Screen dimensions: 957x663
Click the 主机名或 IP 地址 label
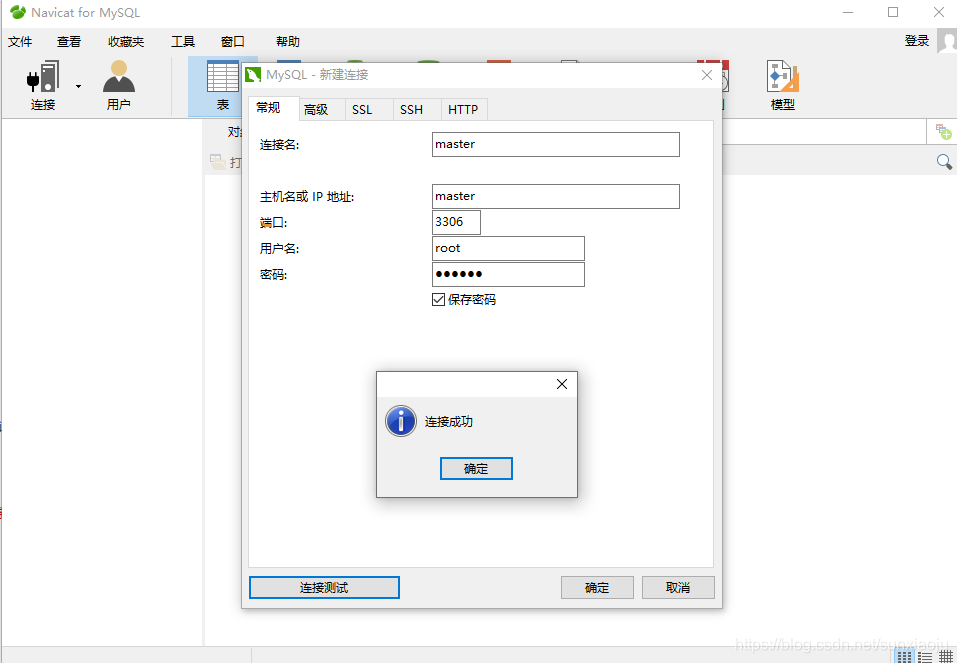[x=307, y=197]
